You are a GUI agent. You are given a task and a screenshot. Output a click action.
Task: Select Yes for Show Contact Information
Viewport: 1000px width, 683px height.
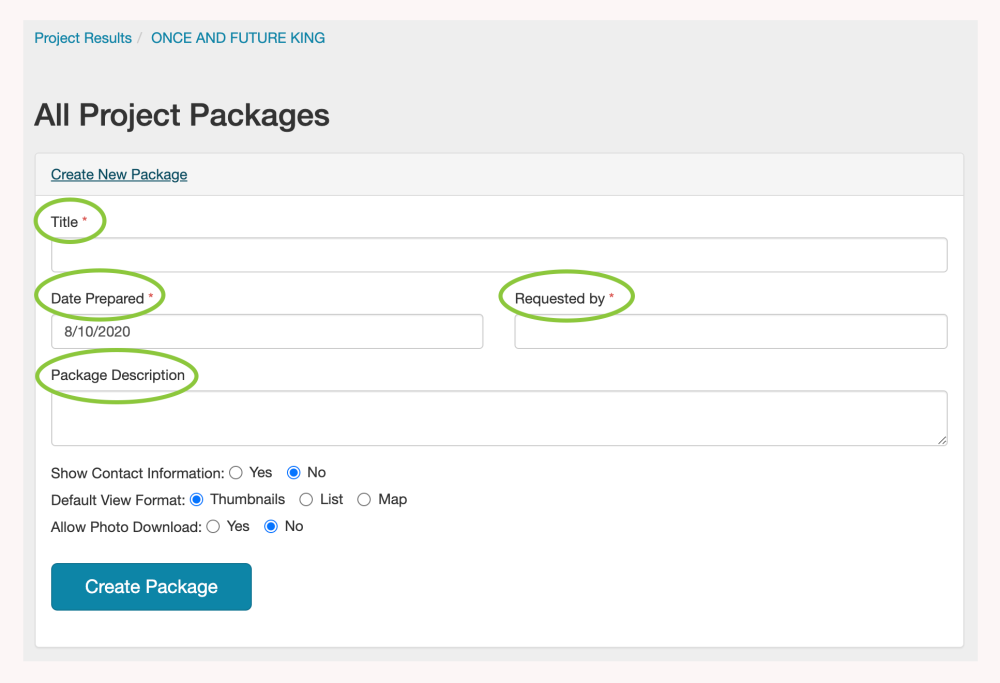[236, 473]
